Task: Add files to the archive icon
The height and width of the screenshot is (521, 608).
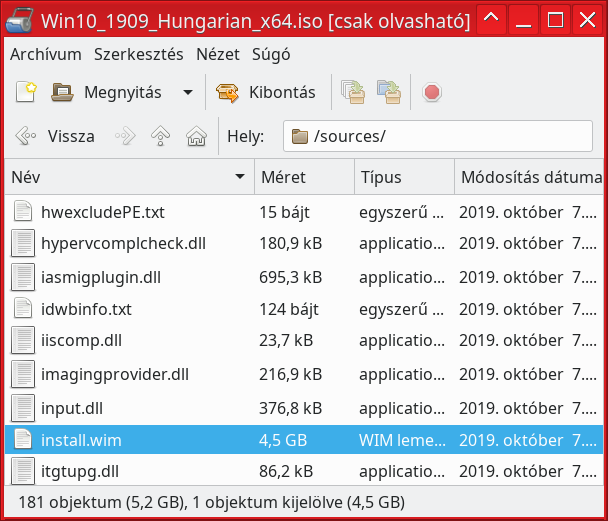Action: point(353,92)
